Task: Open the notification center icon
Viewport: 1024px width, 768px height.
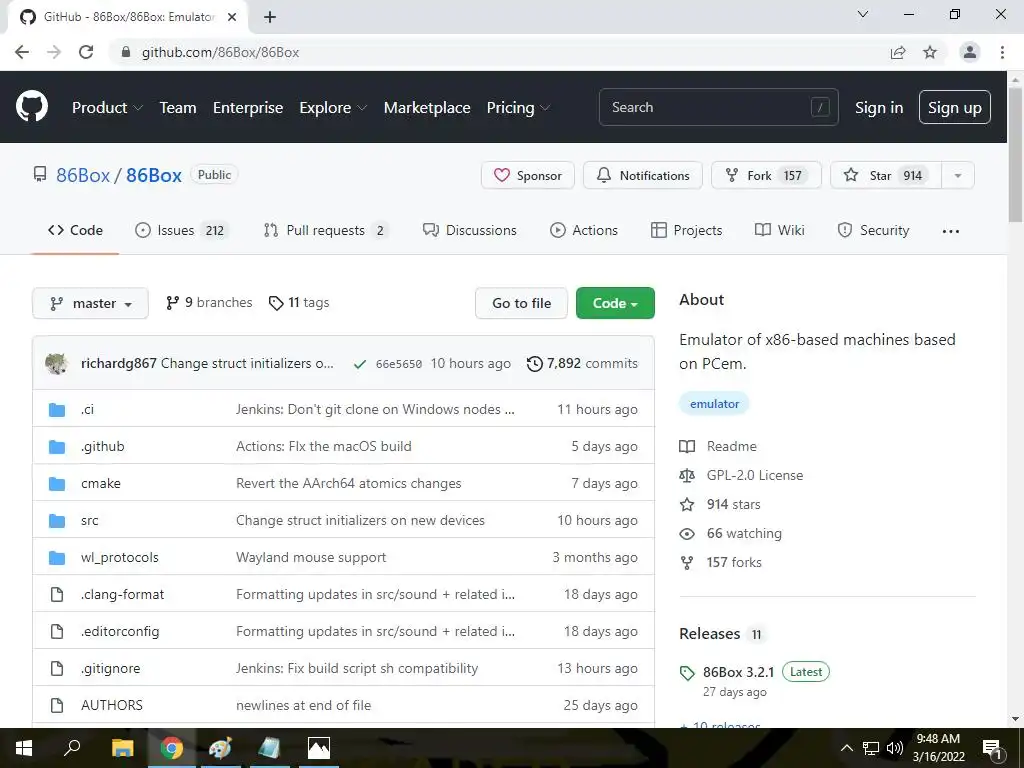Action: tap(992, 748)
